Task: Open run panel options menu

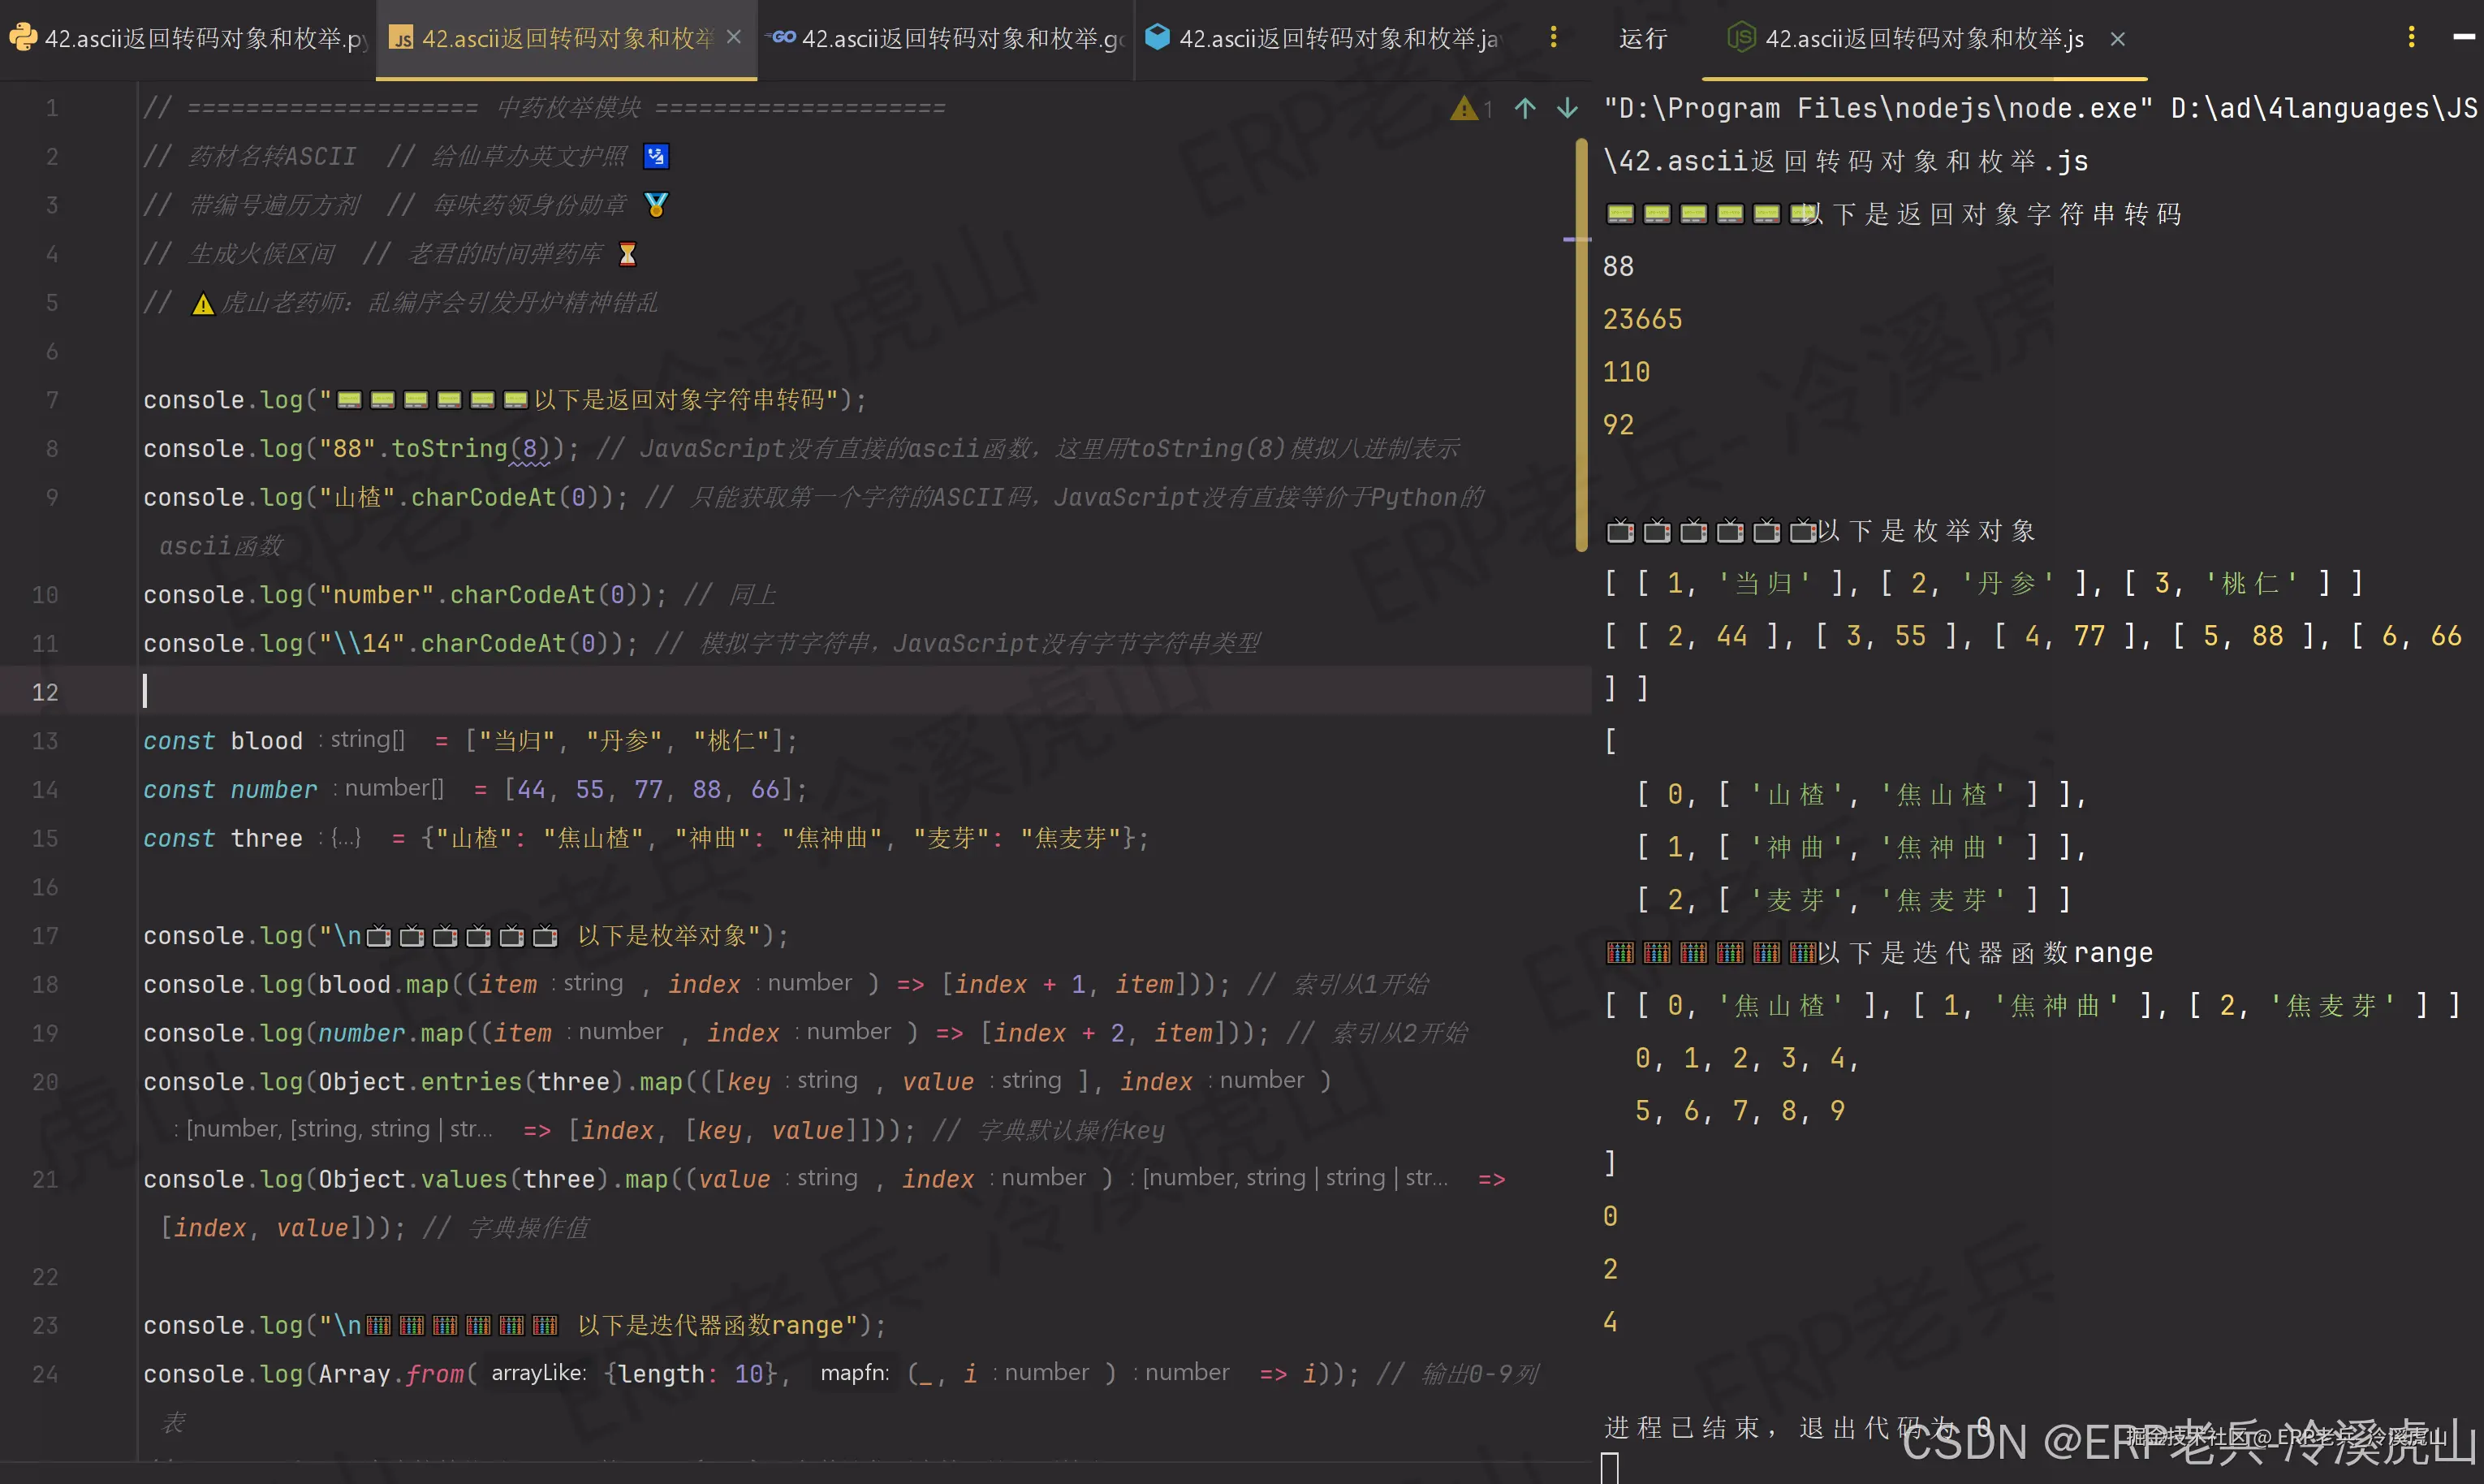Action: tap(2411, 37)
